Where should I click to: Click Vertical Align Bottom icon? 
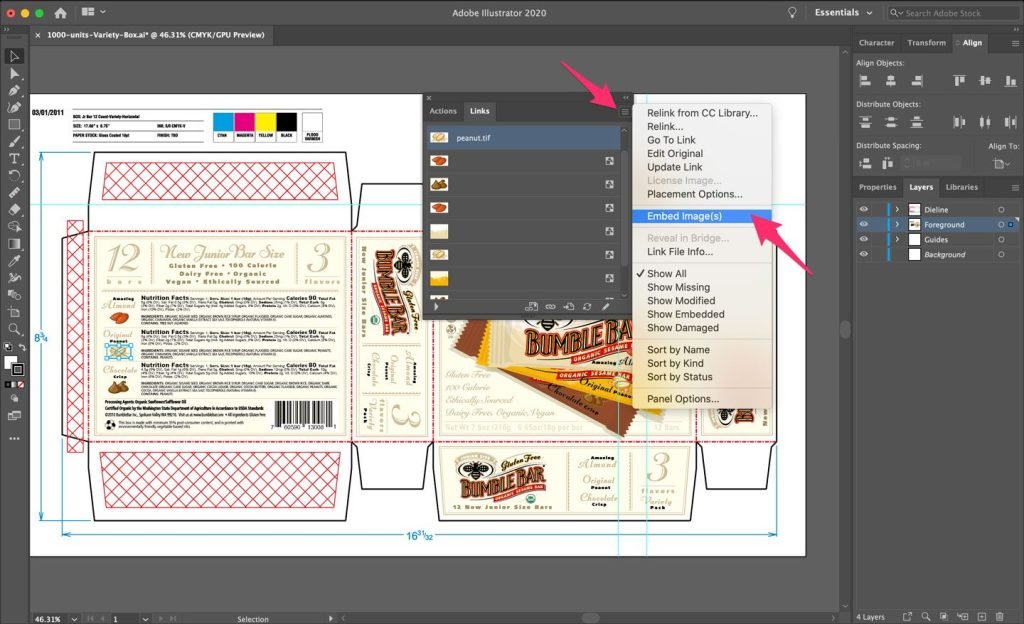1010,81
